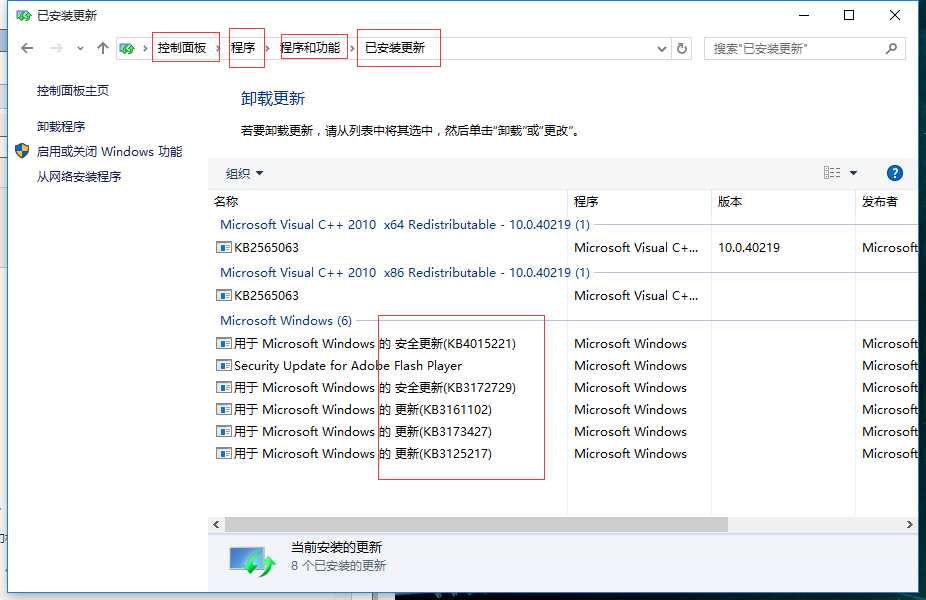Image resolution: width=926 pixels, height=600 pixels.
Task: Click the address bar location icon
Action: pos(127,48)
